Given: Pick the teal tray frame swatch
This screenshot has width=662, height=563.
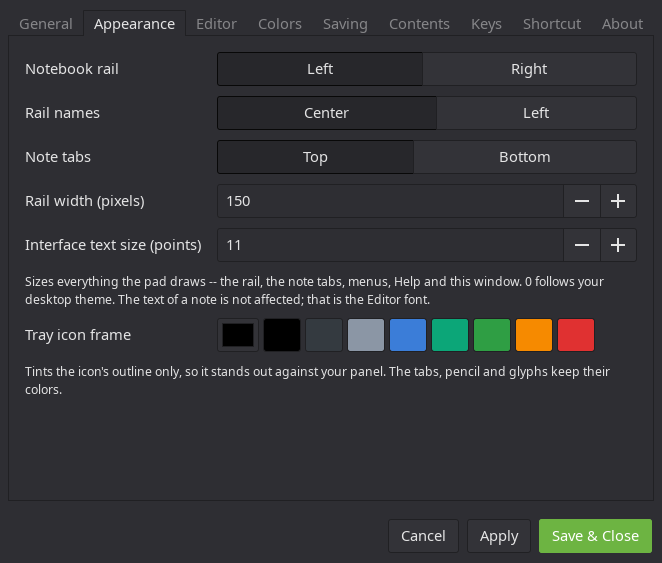Looking at the screenshot, I should coord(450,335).
